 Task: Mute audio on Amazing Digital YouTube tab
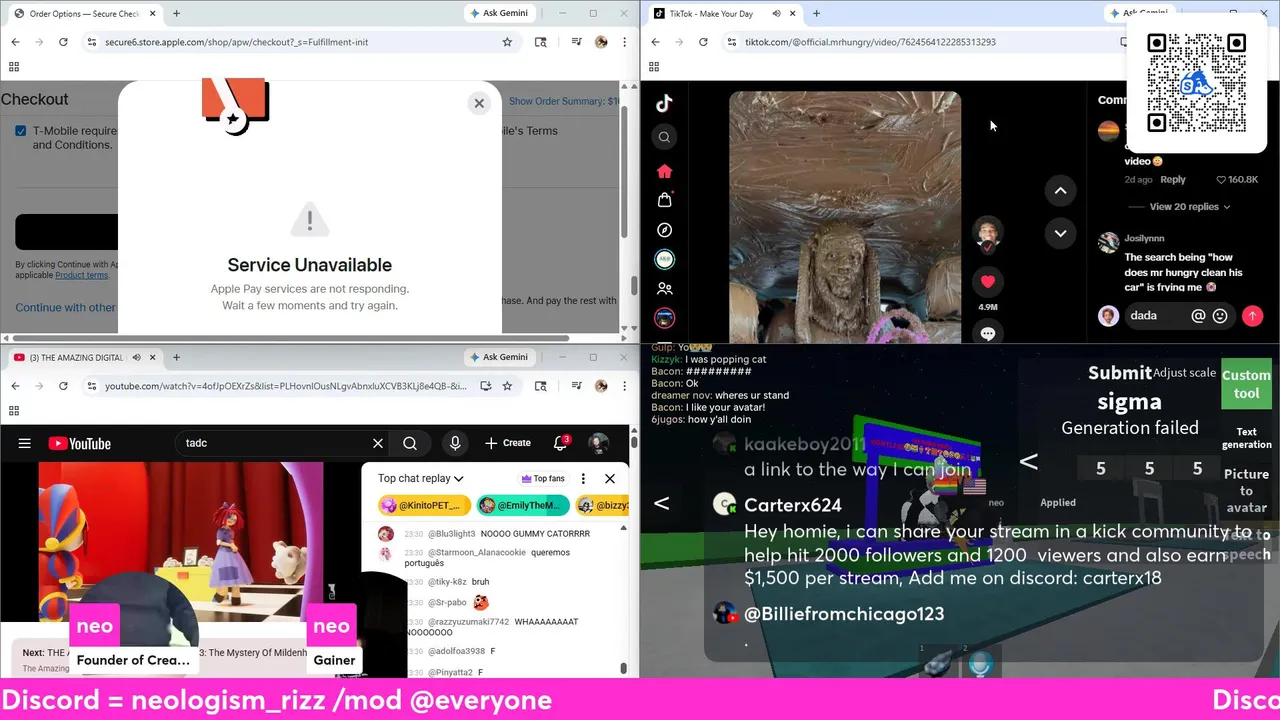[136, 357]
